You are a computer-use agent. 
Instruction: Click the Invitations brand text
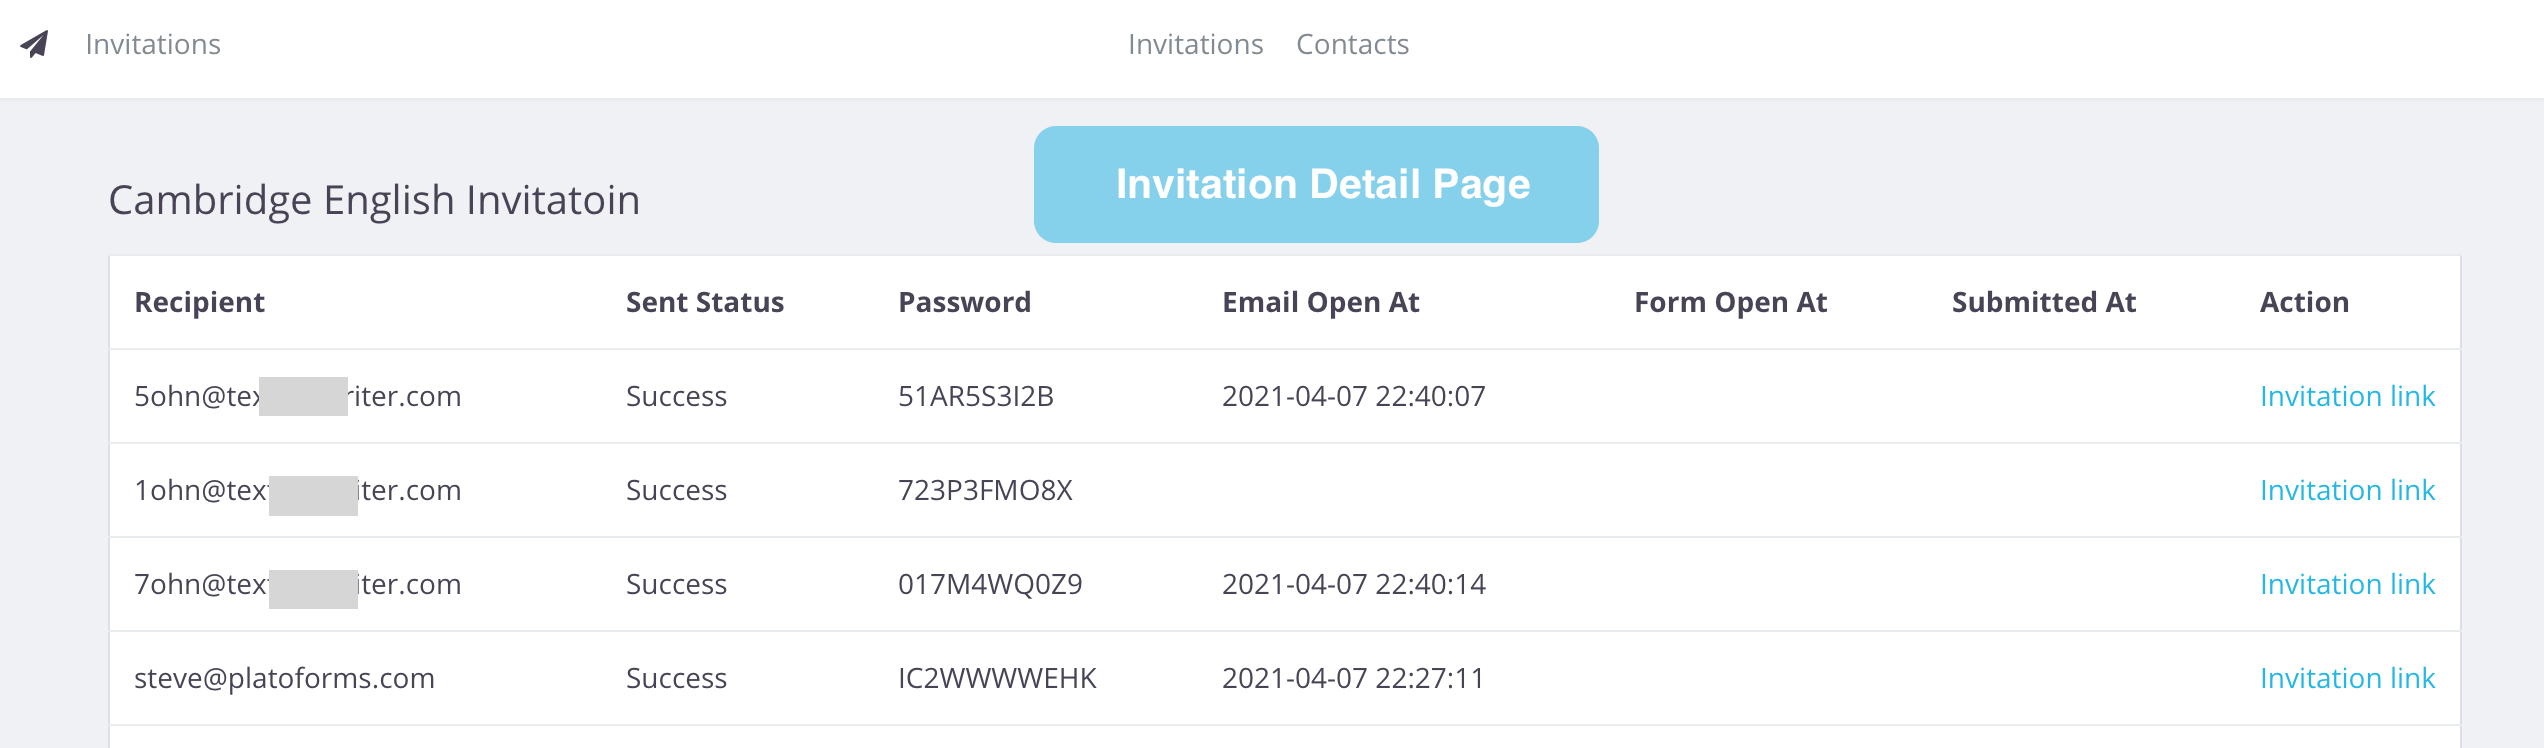[153, 44]
